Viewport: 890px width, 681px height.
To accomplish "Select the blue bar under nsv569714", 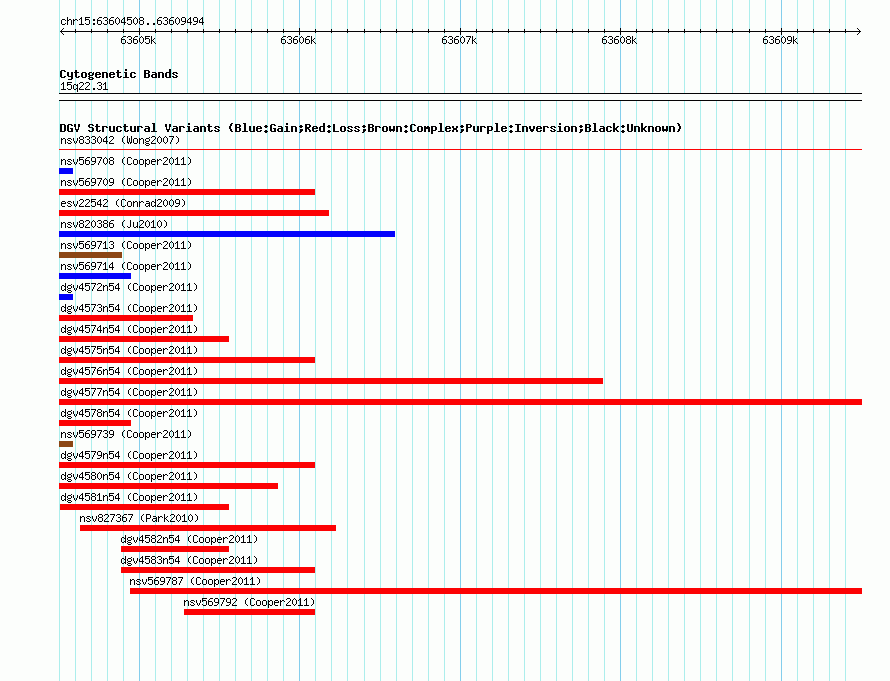I will (x=95, y=276).
